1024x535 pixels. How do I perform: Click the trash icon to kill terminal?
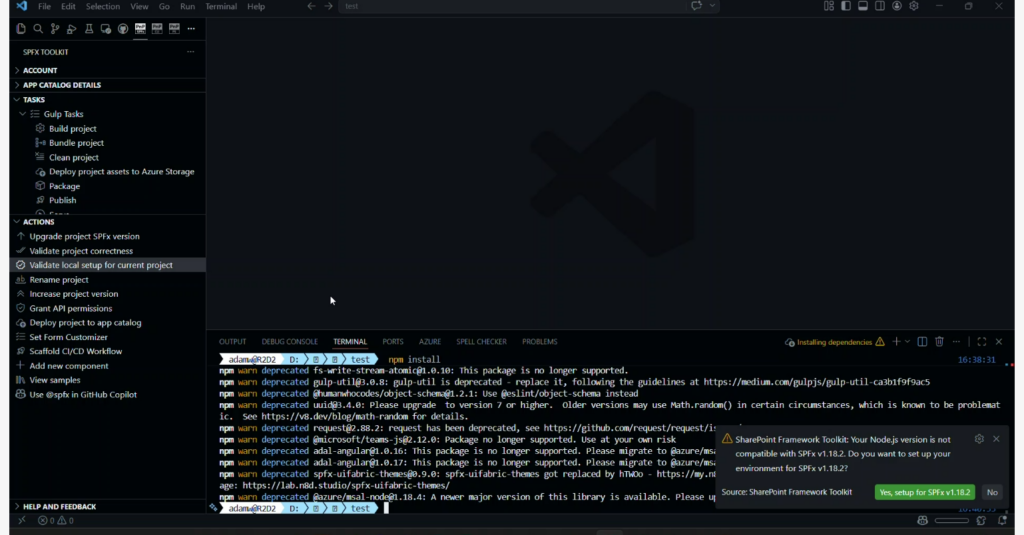(x=939, y=342)
